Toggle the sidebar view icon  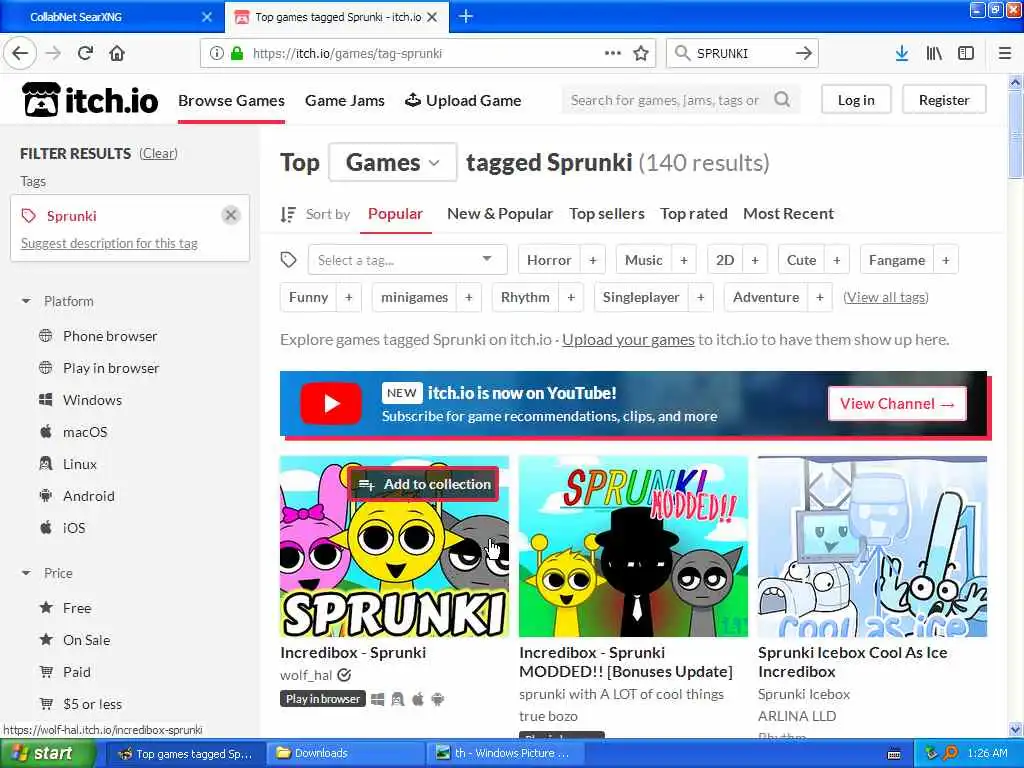coord(966,54)
